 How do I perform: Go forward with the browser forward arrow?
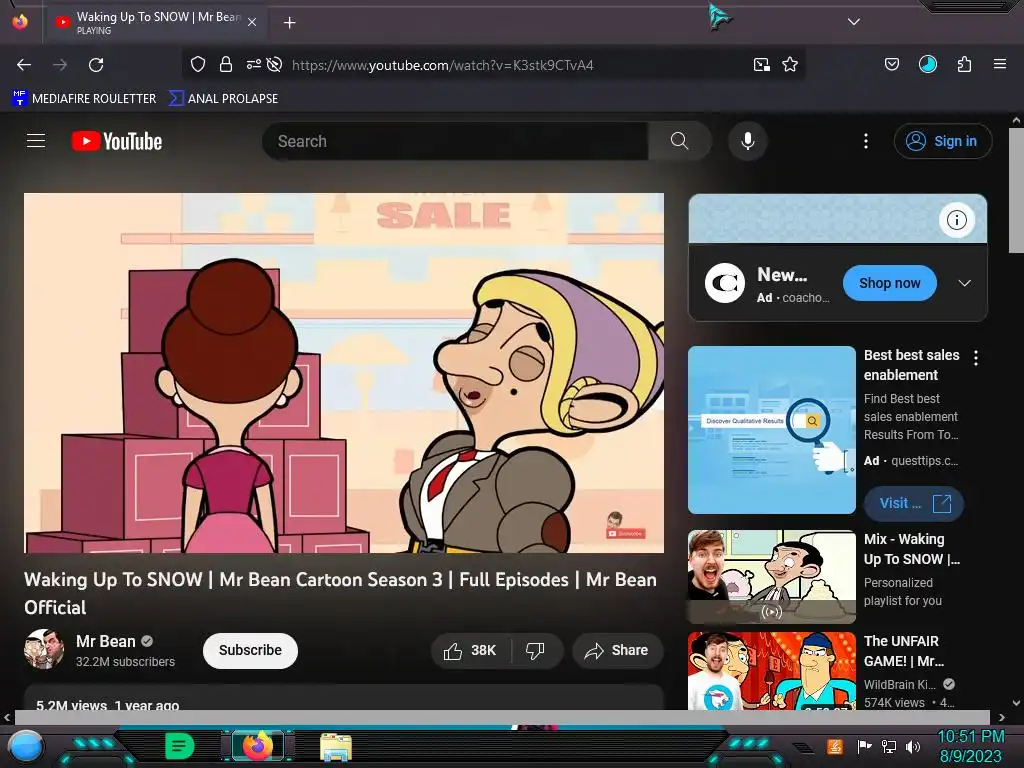(x=60, y=65)
